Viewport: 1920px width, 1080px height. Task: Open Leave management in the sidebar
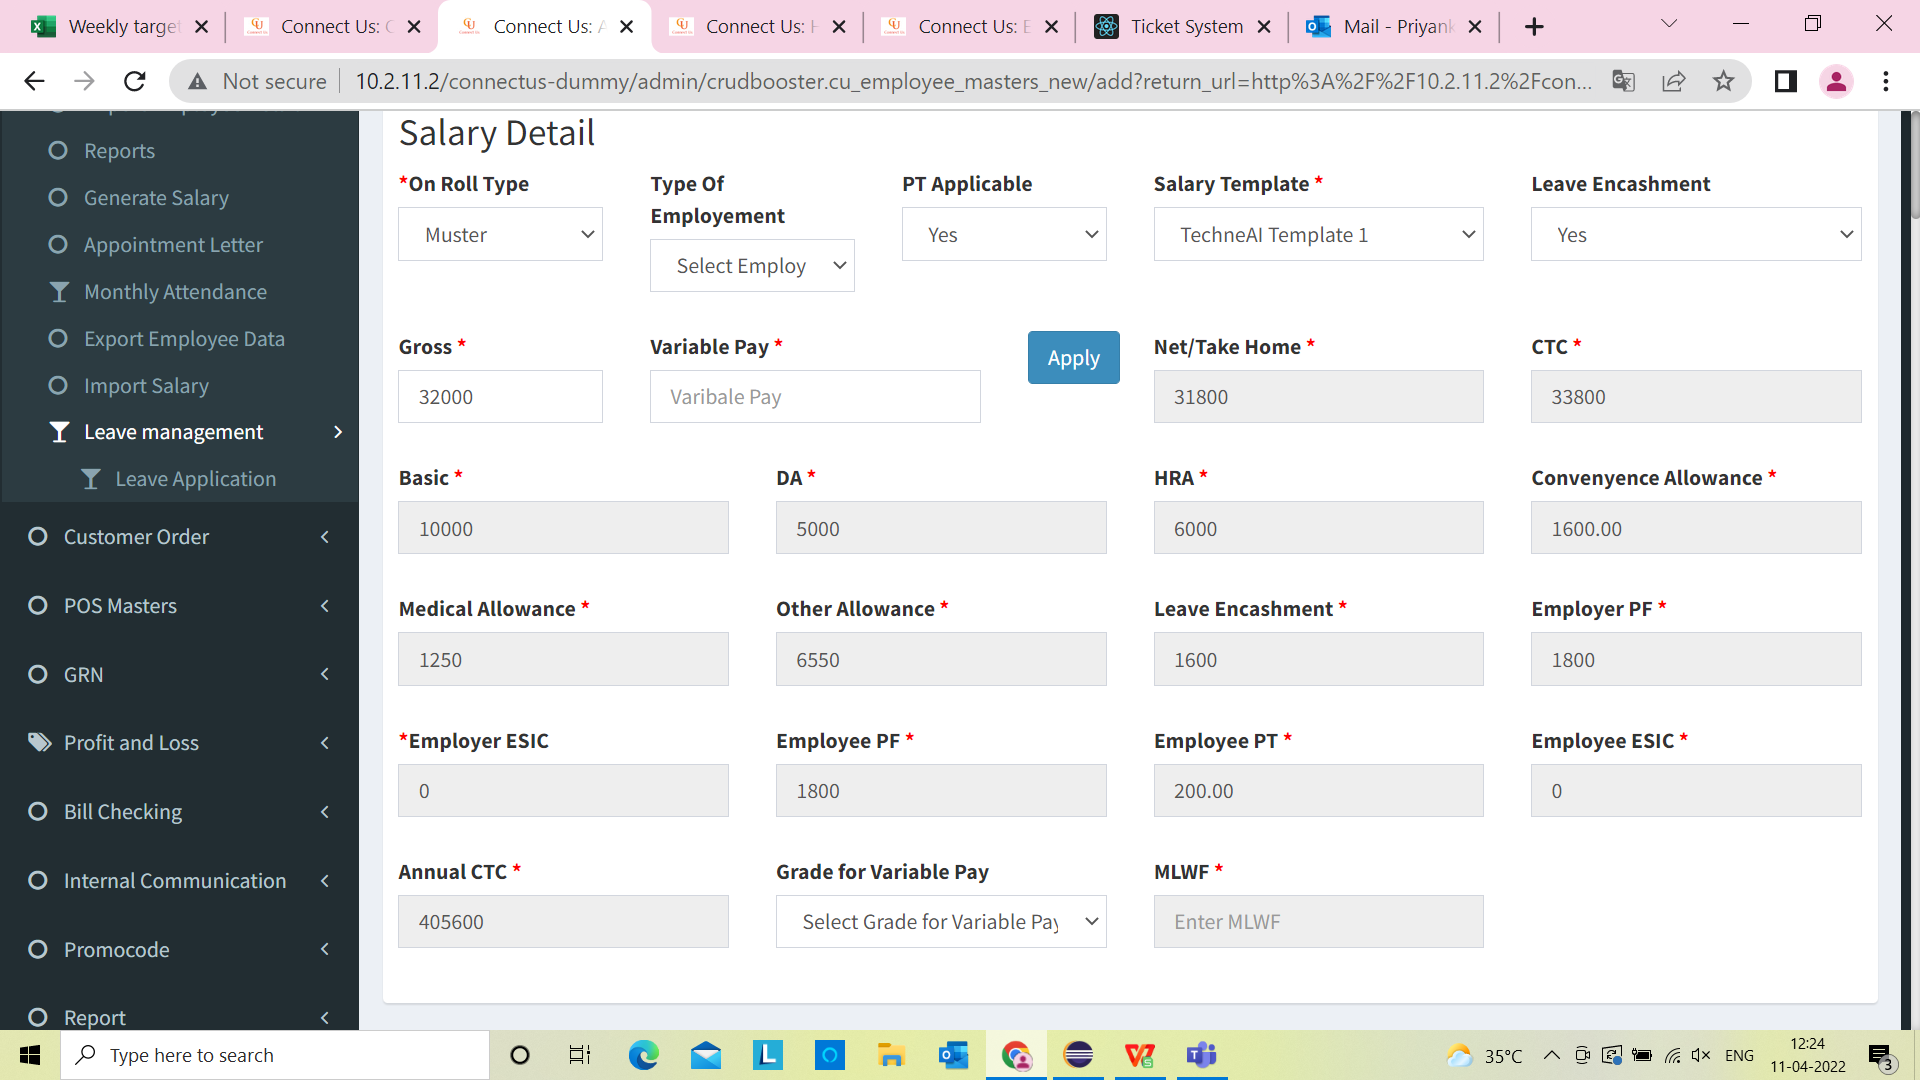point(180,432)
